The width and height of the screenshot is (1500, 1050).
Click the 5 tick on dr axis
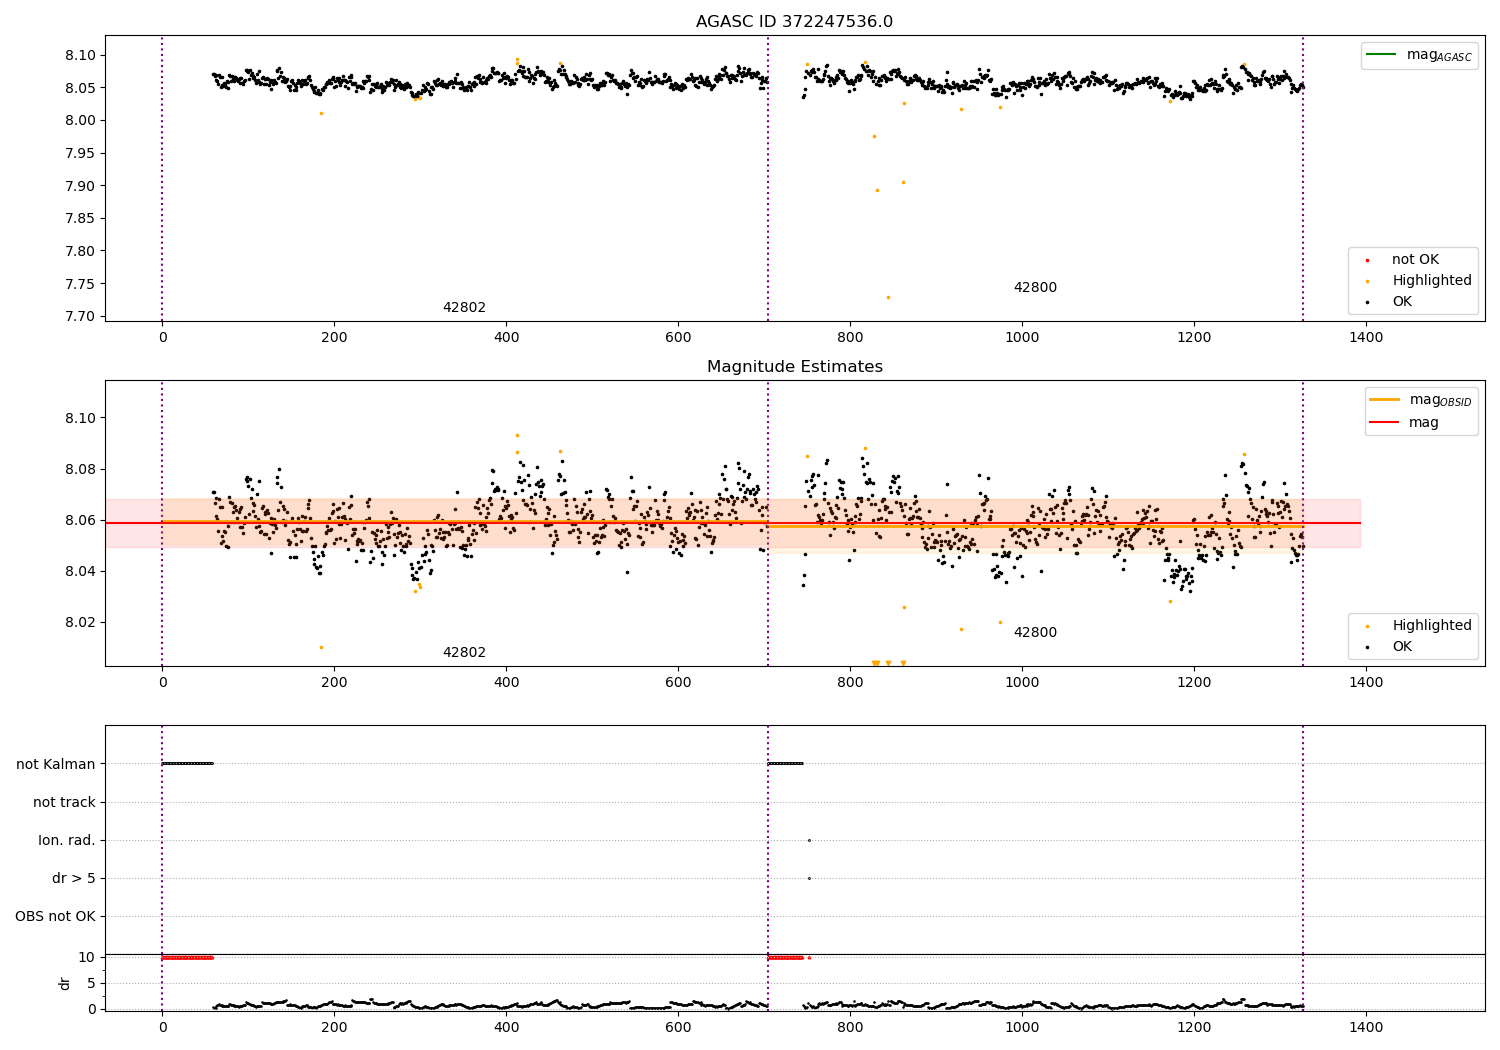click(91, 984)
